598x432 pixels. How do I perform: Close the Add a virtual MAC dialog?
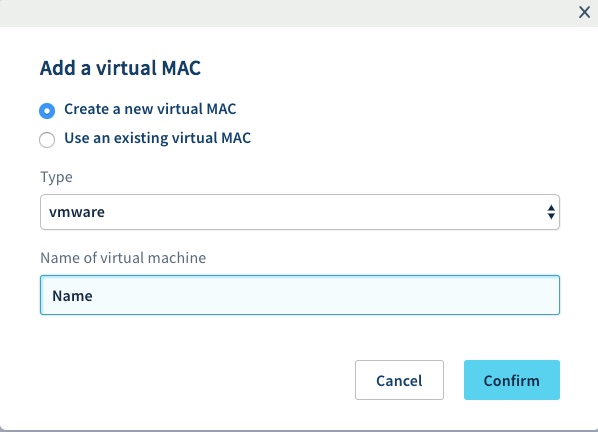click(x=584, y=12)
